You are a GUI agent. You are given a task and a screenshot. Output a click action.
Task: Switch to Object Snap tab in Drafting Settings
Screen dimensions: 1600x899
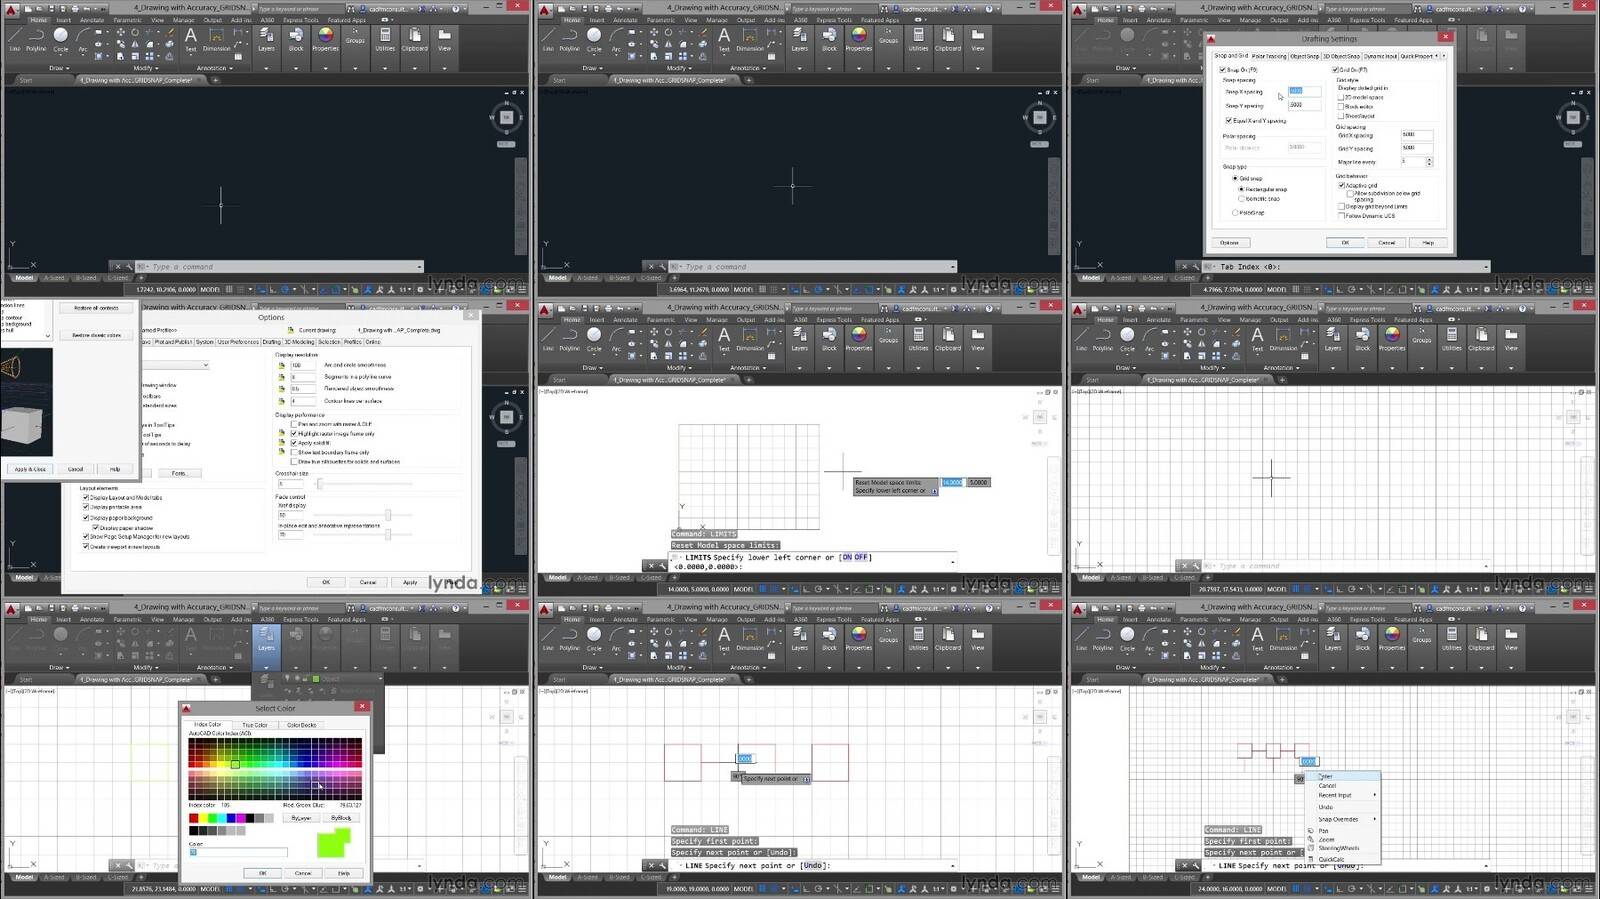click(1304, 56)
